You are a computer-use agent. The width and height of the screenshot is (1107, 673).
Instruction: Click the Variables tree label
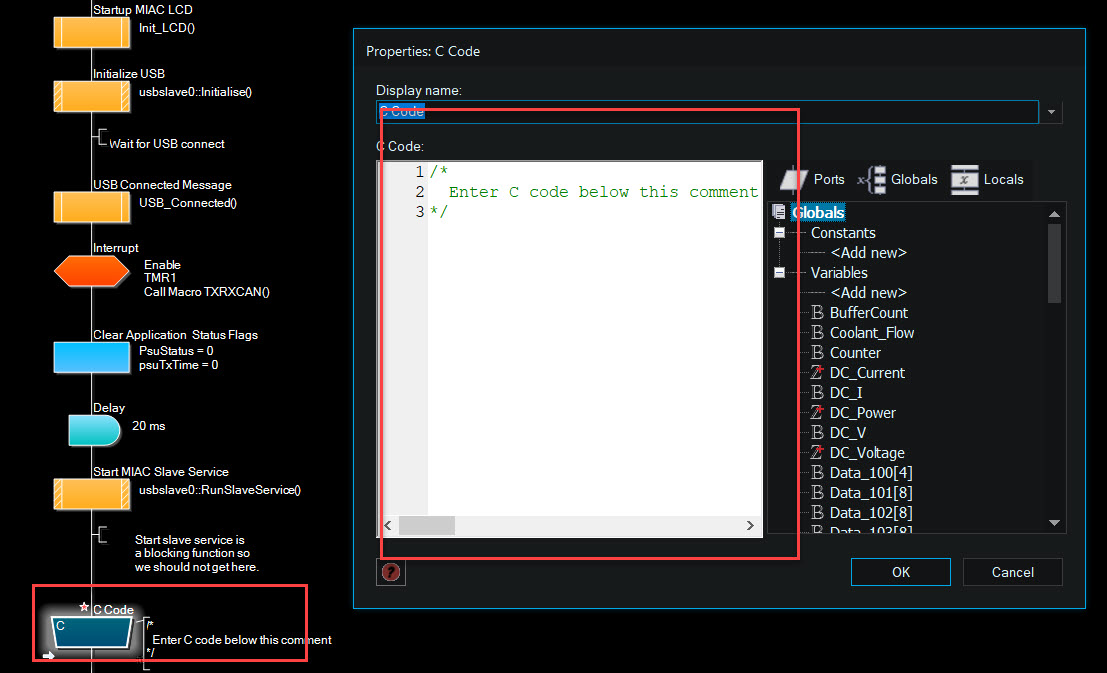pos(839,273)
